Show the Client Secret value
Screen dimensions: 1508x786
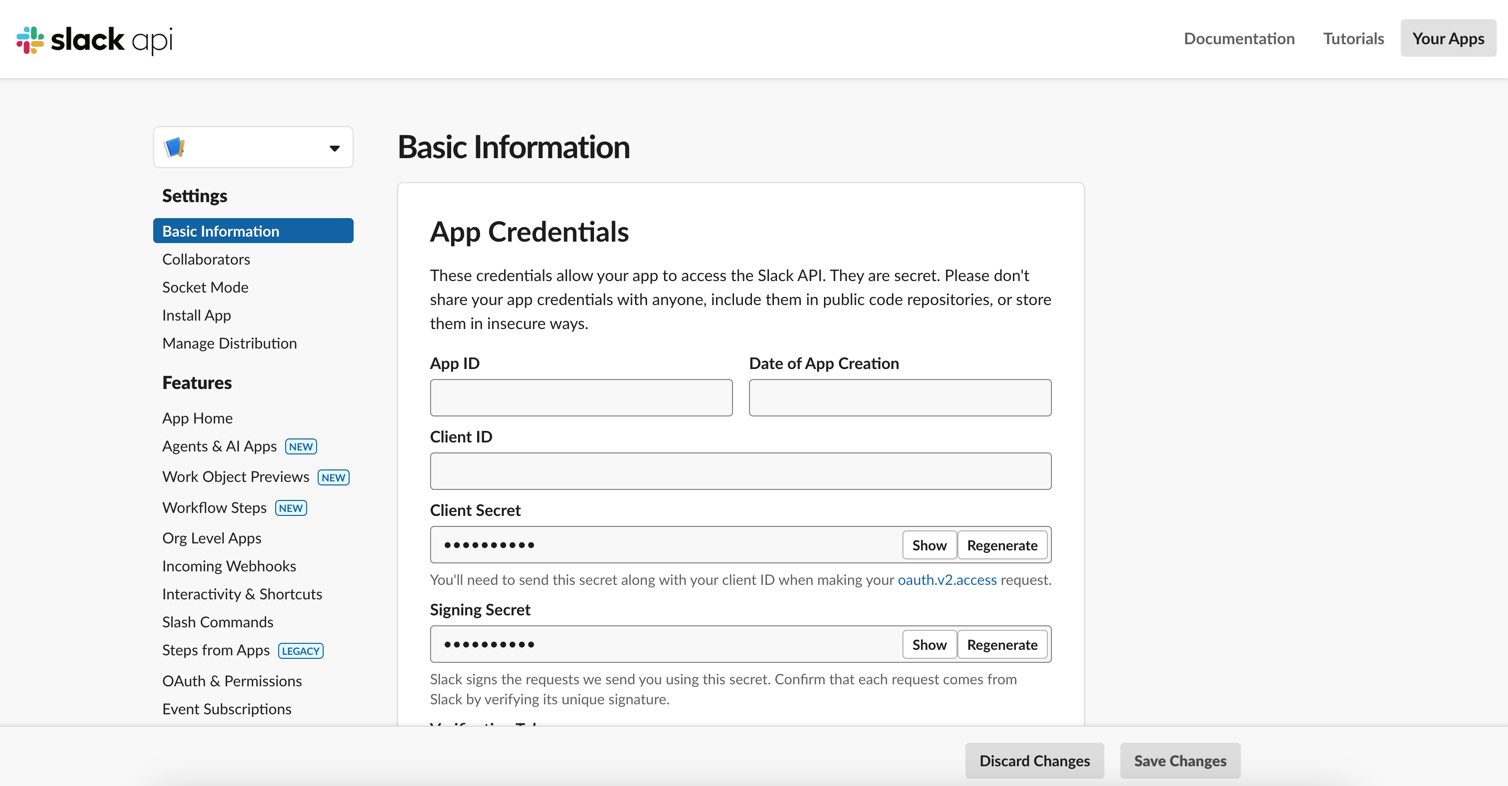point(928,545)
